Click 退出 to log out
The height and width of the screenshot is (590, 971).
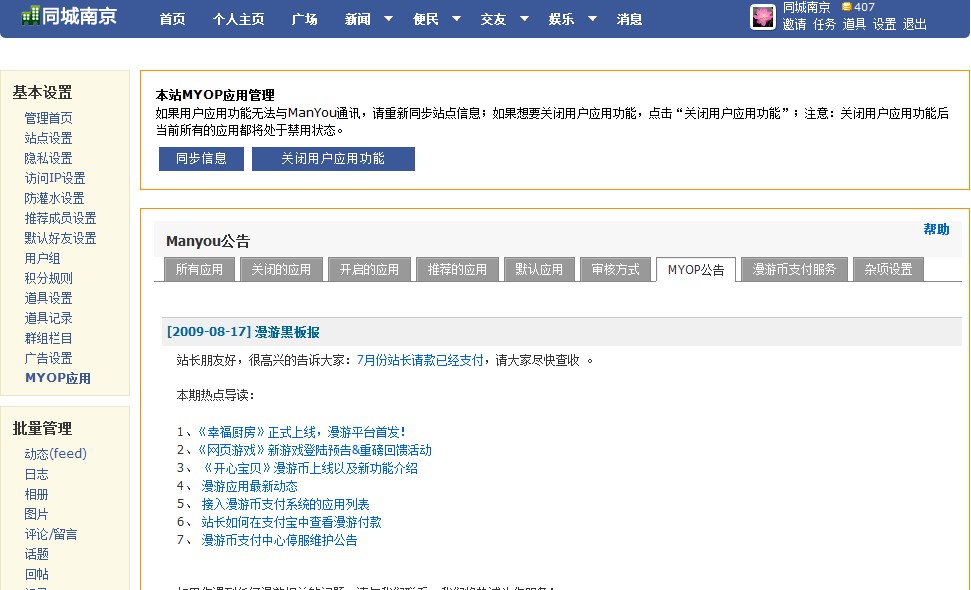click(915, 24)
